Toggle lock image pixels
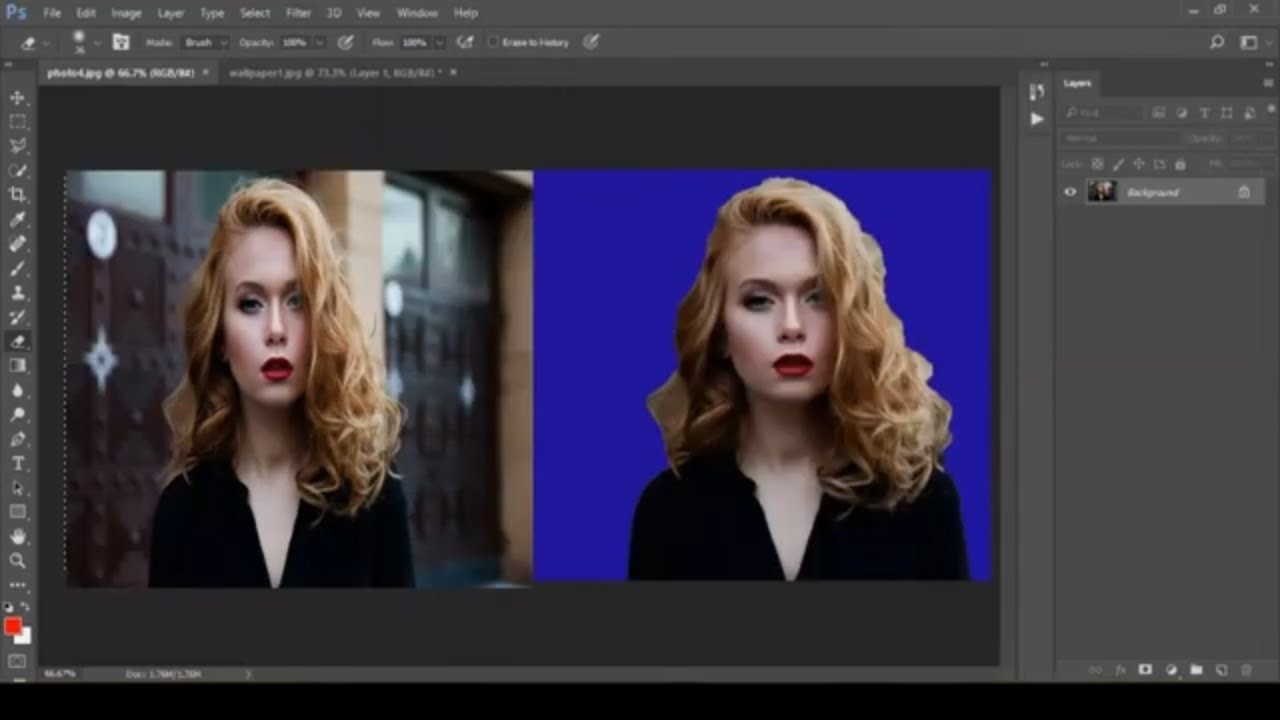 pos(1118,164)
